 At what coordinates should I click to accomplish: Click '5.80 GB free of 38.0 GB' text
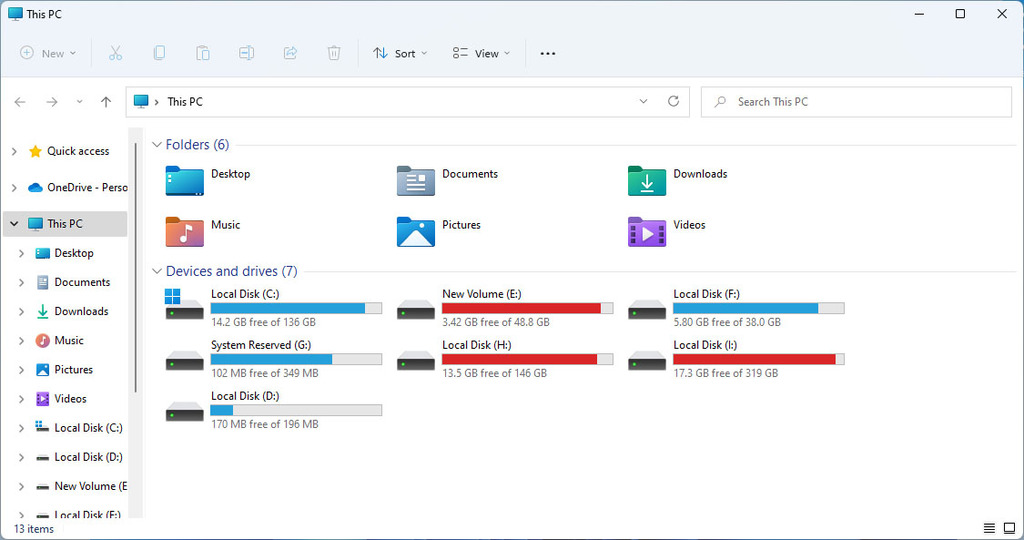click(x=727, y=323)
